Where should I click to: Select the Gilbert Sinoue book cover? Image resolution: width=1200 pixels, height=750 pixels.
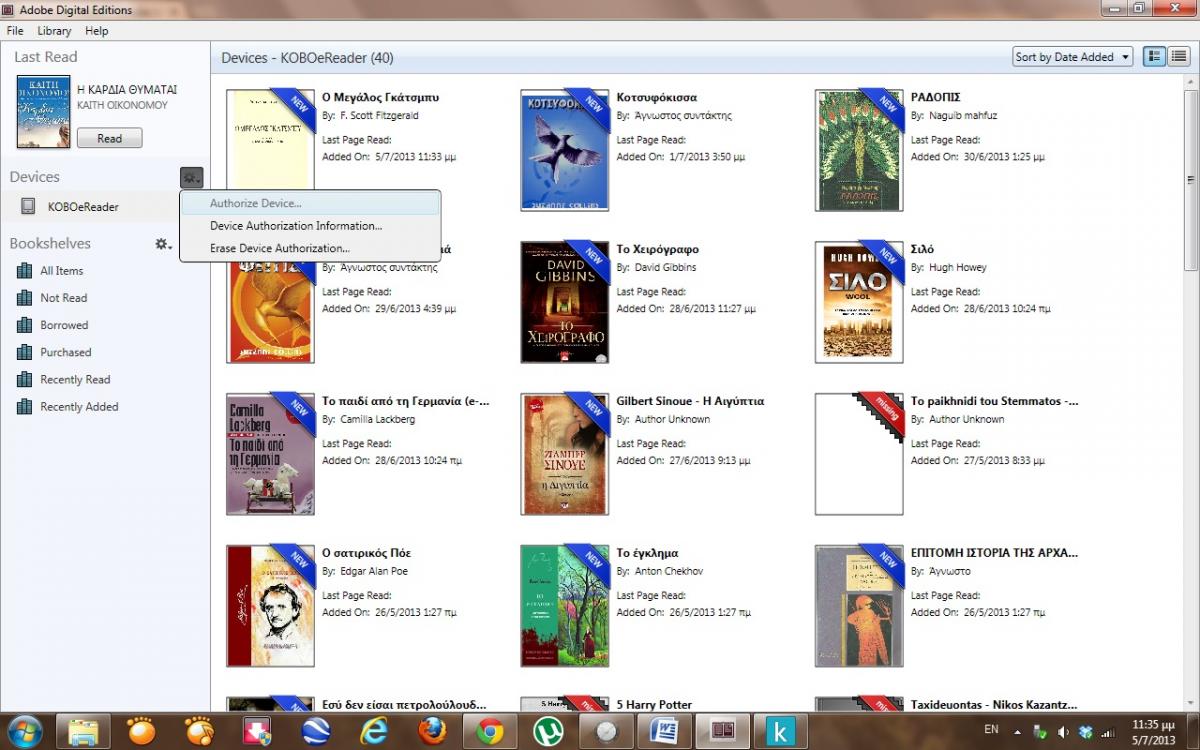click(x=564, y=454)
